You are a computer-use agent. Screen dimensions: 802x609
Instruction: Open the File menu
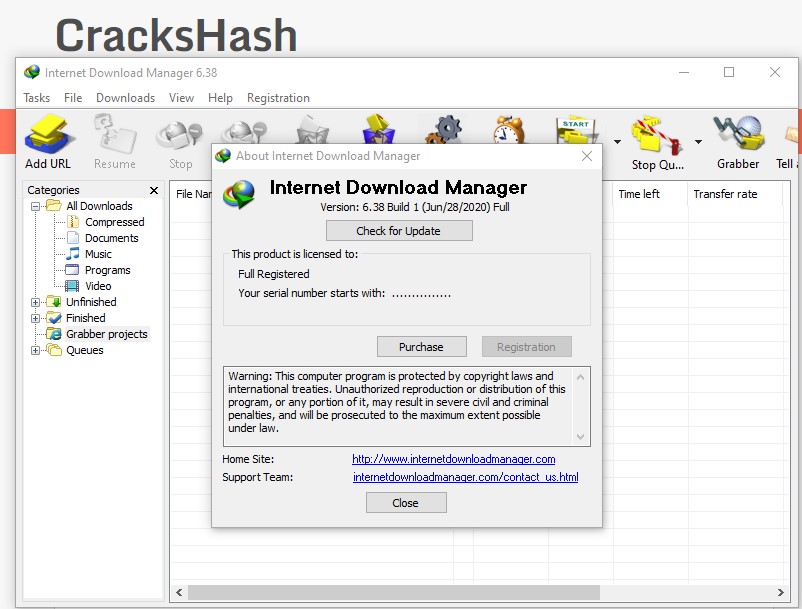73,98
